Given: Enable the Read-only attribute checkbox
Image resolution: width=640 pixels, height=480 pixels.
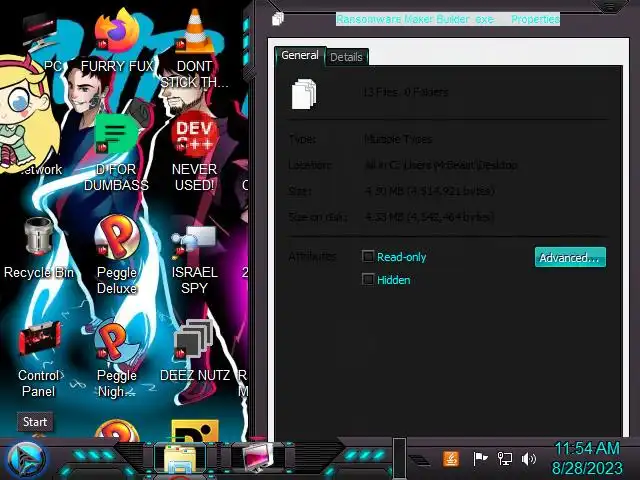Looking at the screenshot, I should (x=368, y=257).
